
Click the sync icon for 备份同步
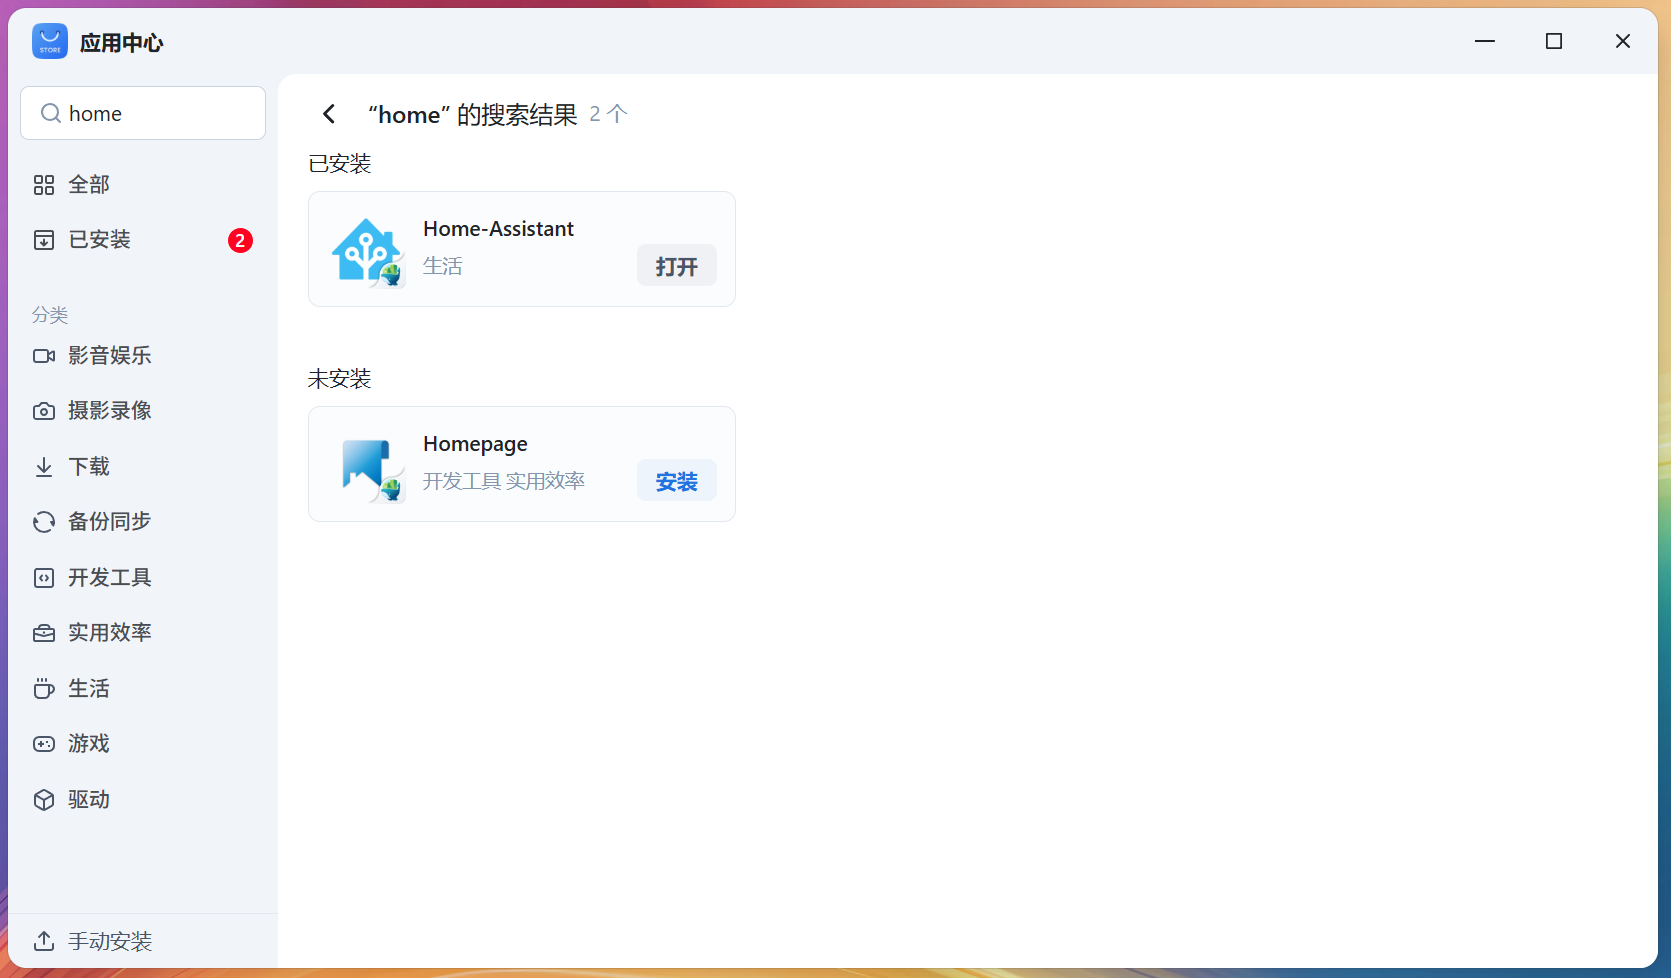coord(44,522)
